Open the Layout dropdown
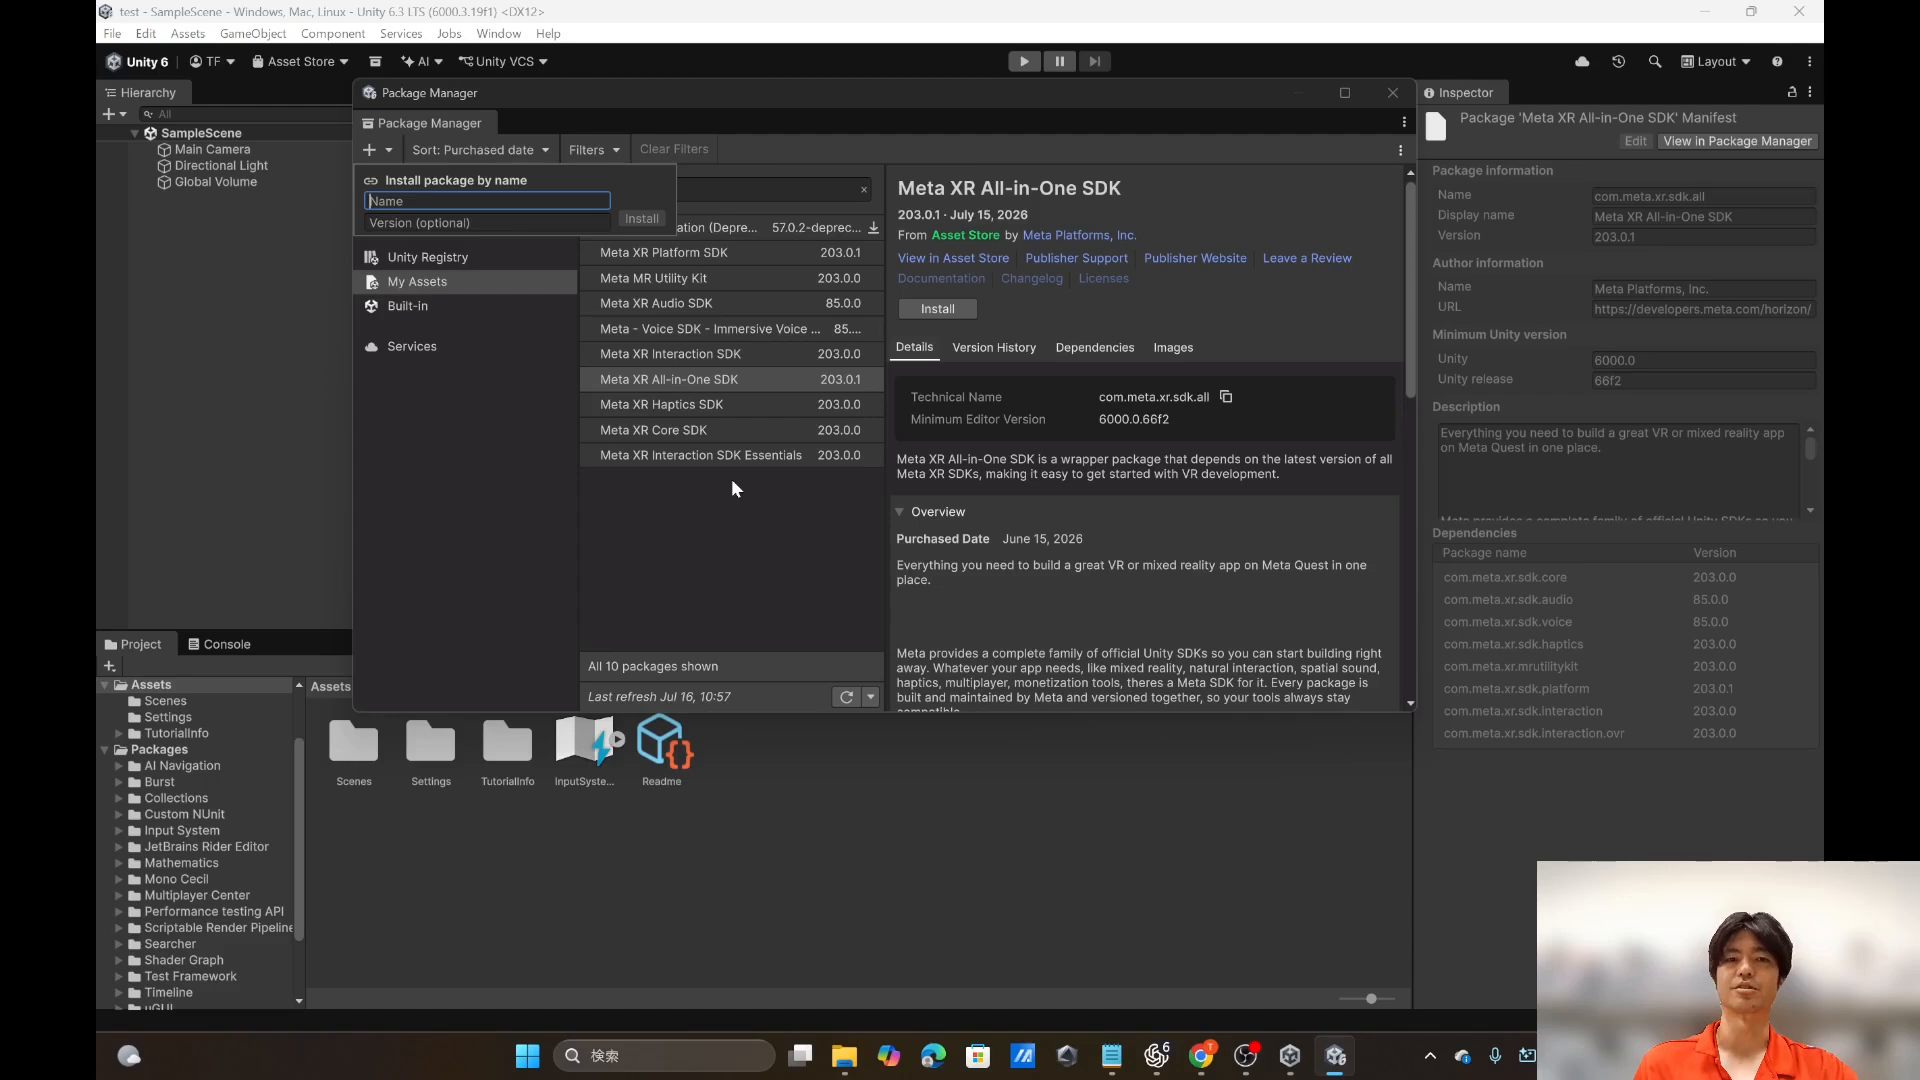This screenshot has width=1920, height=1080. [1716, 62]
